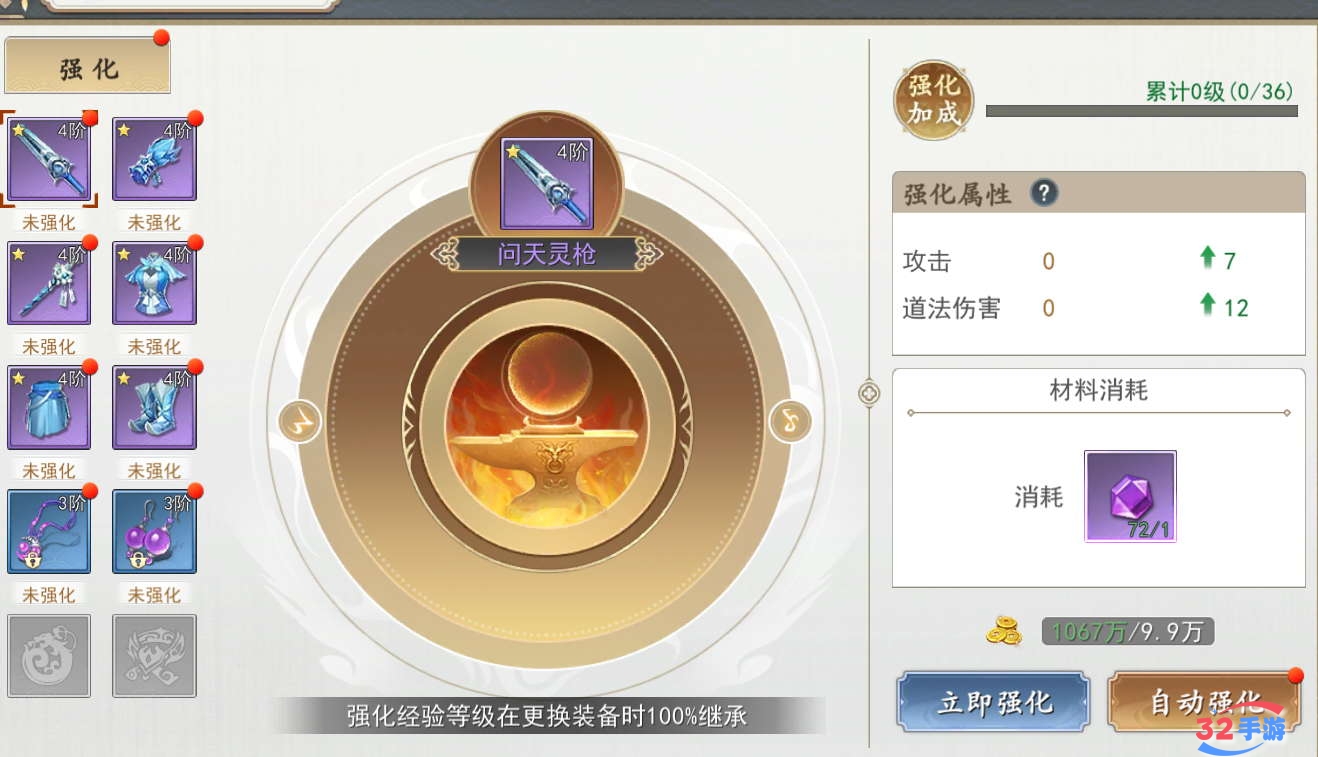Select the purple necklace slot
This screenshot has width=1318, height=757.
click(x=49, y=531)
